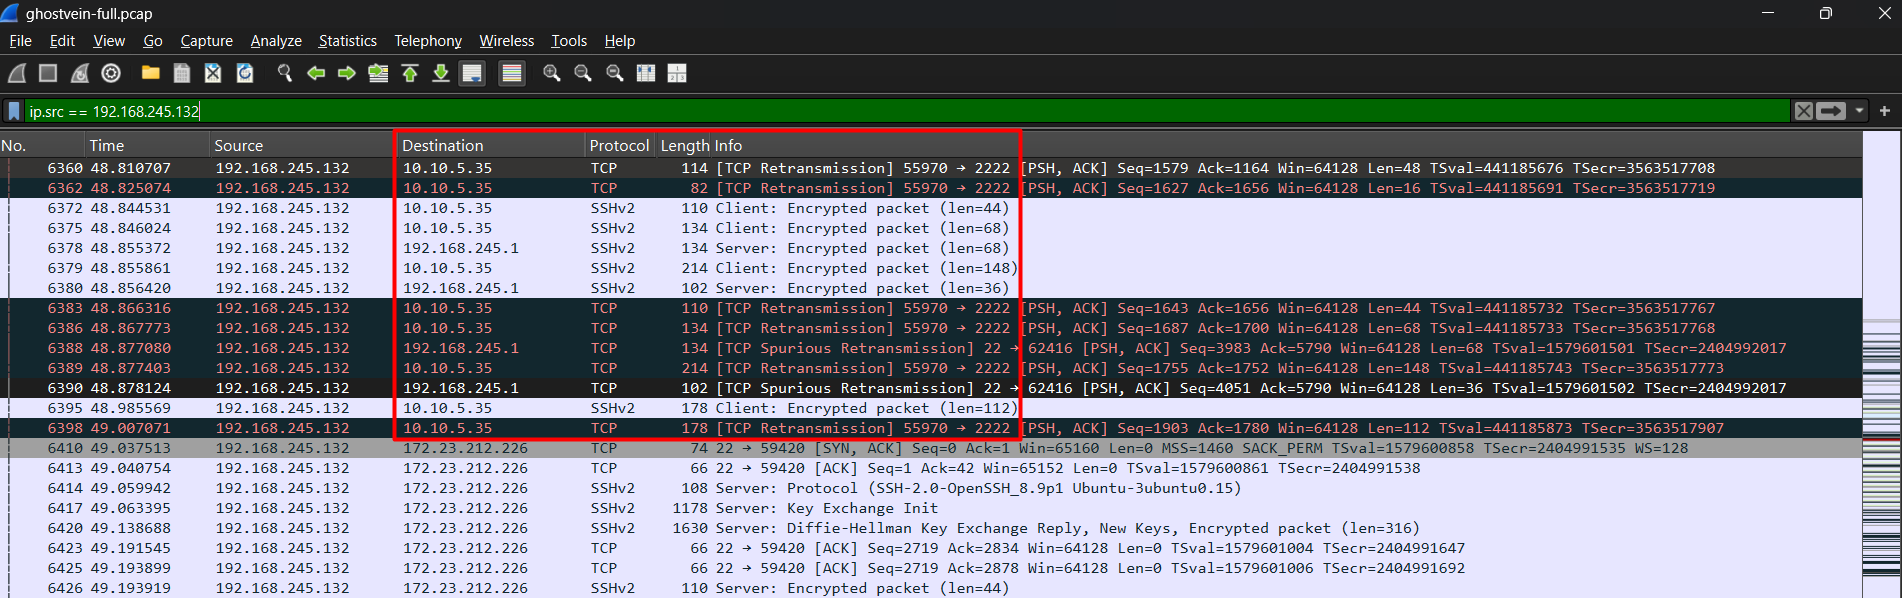Select packet 6410 SYN, ACK row

pyautogui.click(x=931, y=448)
